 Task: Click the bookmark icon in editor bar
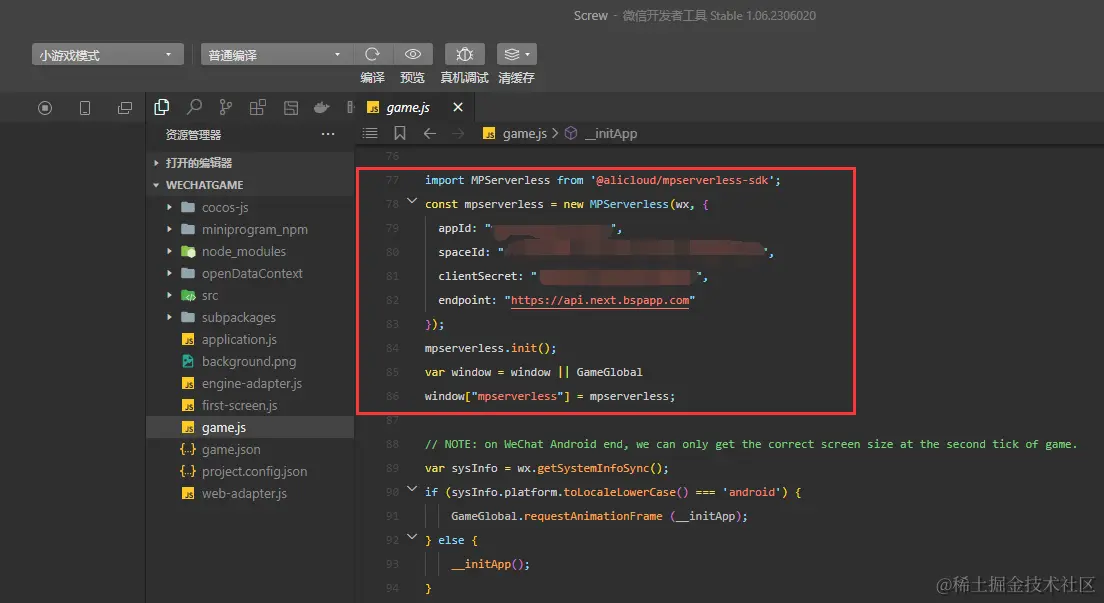click(x=400, y=133)
